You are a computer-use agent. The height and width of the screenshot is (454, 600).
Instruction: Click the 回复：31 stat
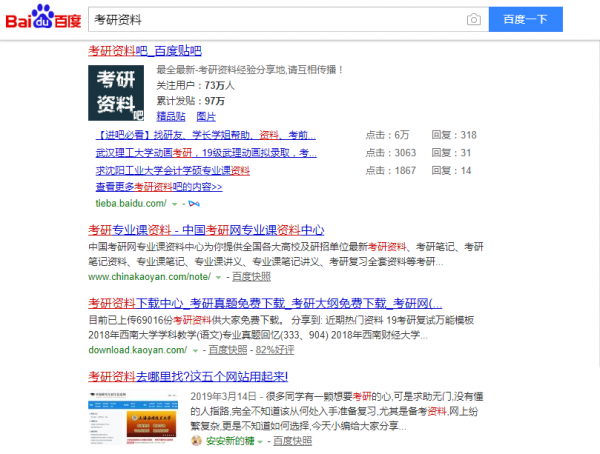(451, 153)
